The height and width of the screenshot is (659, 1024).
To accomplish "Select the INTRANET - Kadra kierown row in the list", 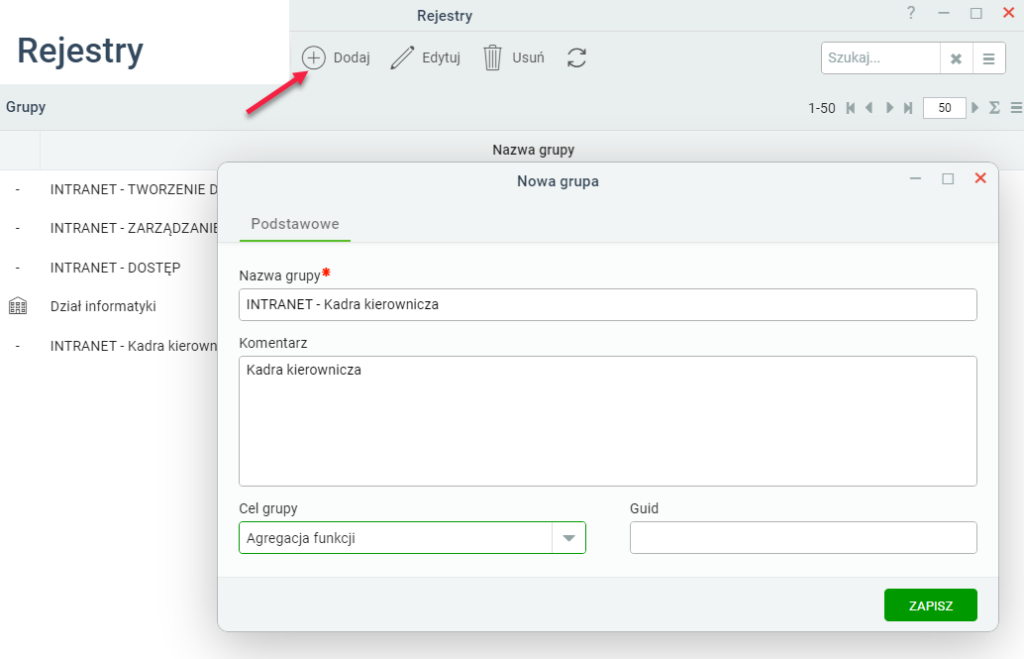I will tap(110, 346).
